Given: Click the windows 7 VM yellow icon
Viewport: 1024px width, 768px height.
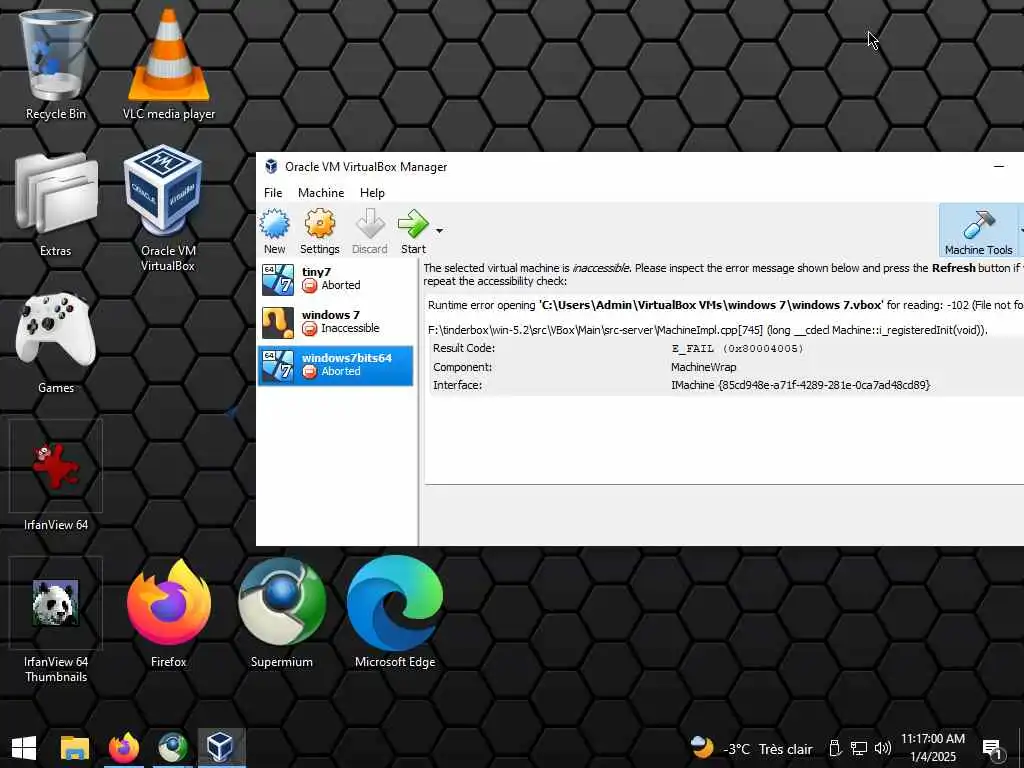Looking at the screenshot, I should click(278, 323).
